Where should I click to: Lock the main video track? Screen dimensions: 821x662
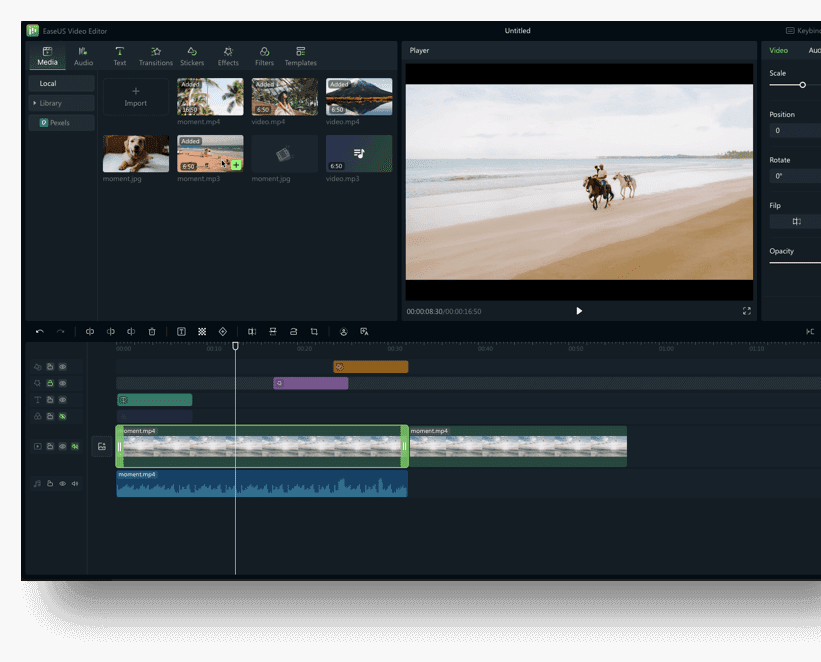(50, 446)
